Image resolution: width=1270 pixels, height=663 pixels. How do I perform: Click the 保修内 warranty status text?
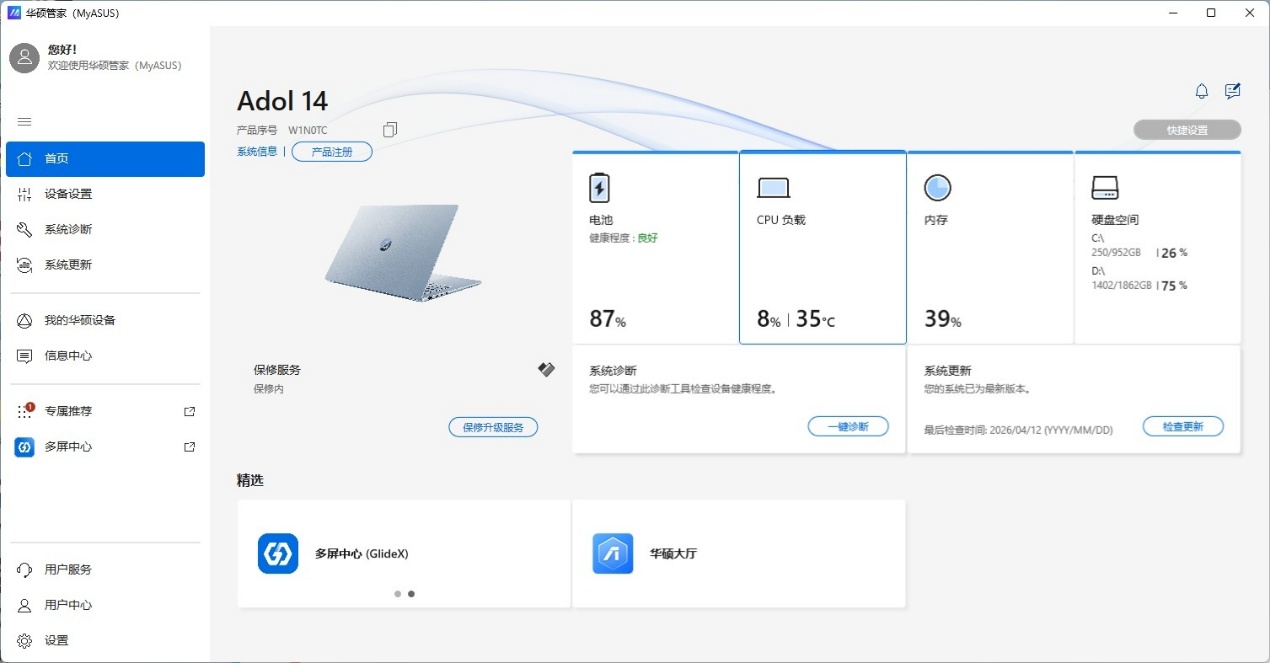pyautogui.click(x=268, y=388)
